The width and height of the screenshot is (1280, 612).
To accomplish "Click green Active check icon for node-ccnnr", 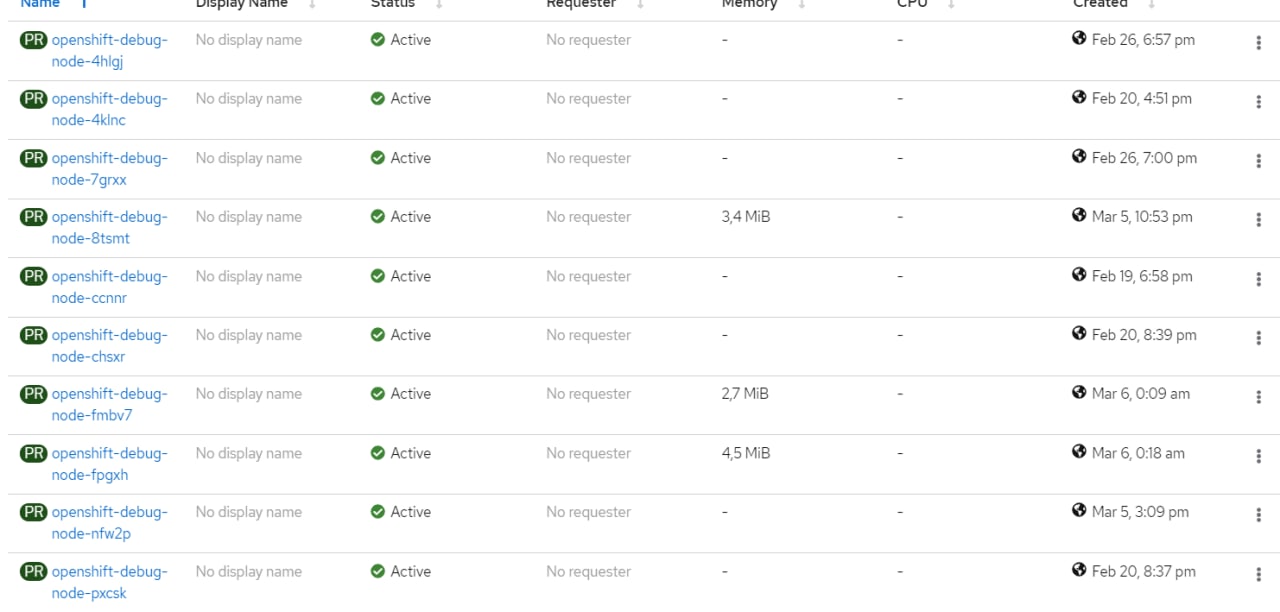I will [378, 276].
